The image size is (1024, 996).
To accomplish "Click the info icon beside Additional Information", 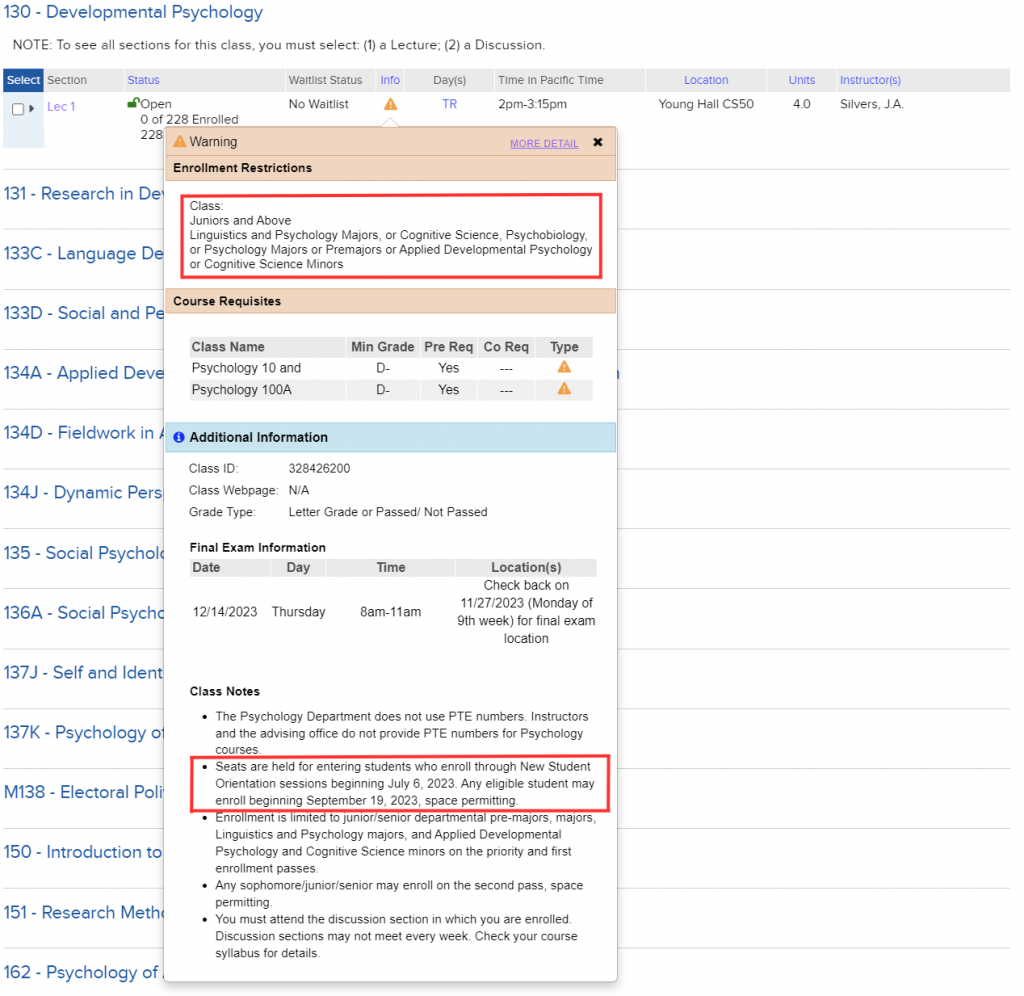I will 179,437.
